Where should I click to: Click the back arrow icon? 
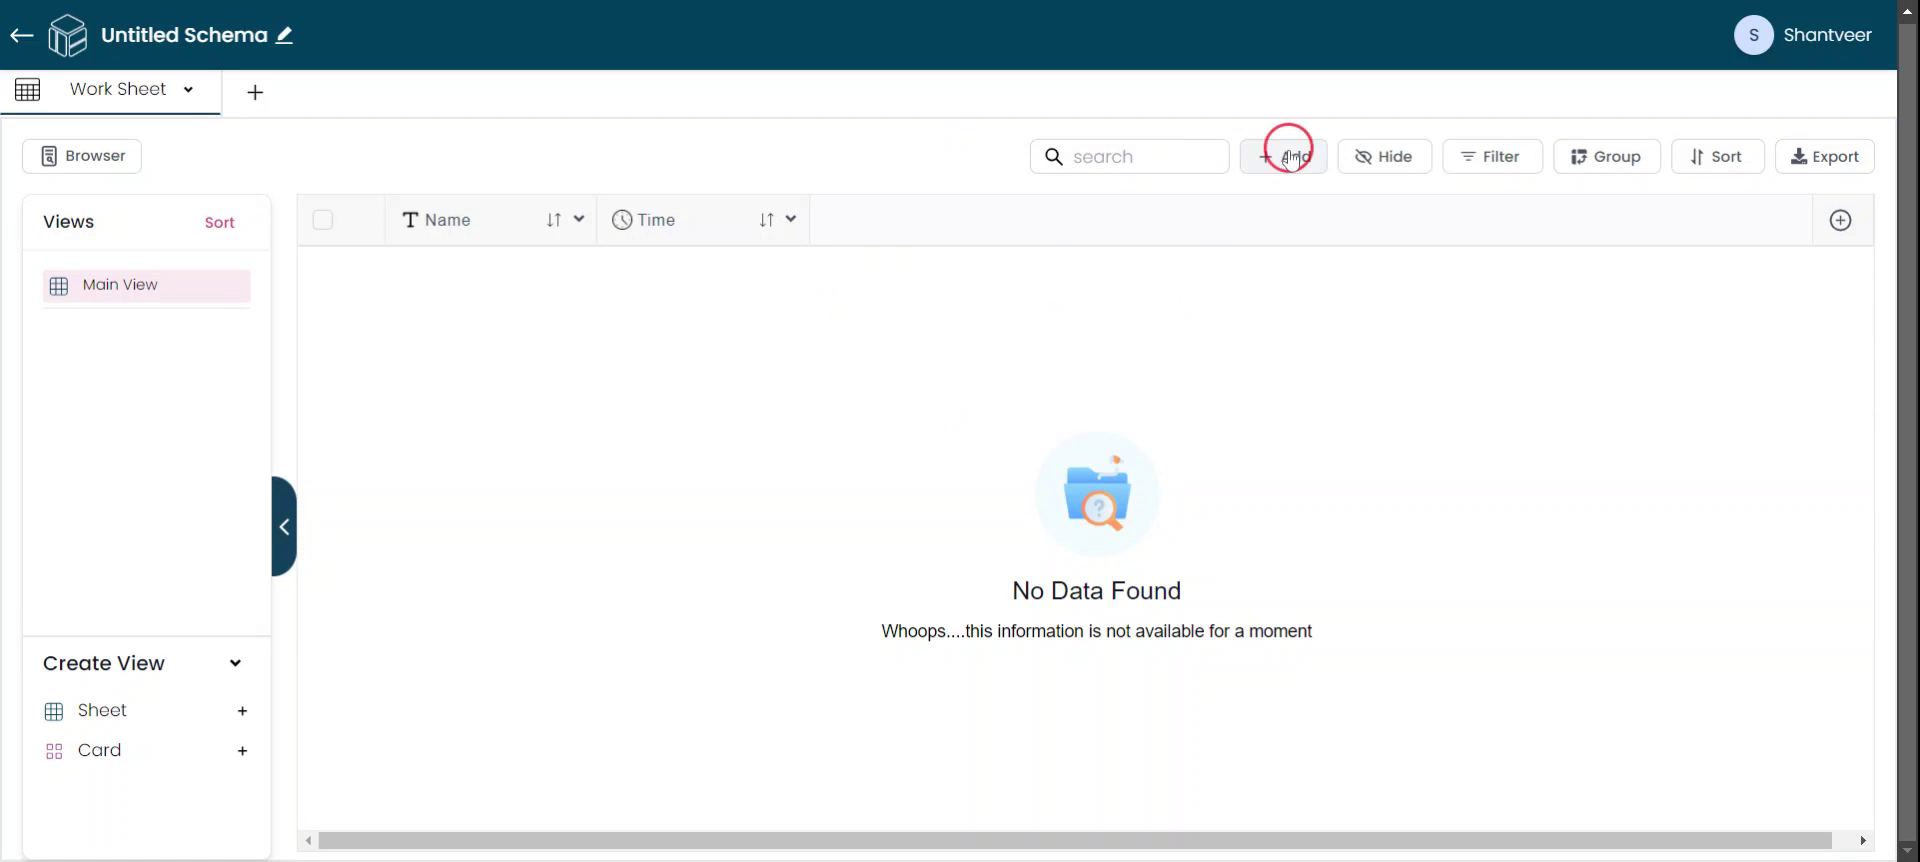22,36
